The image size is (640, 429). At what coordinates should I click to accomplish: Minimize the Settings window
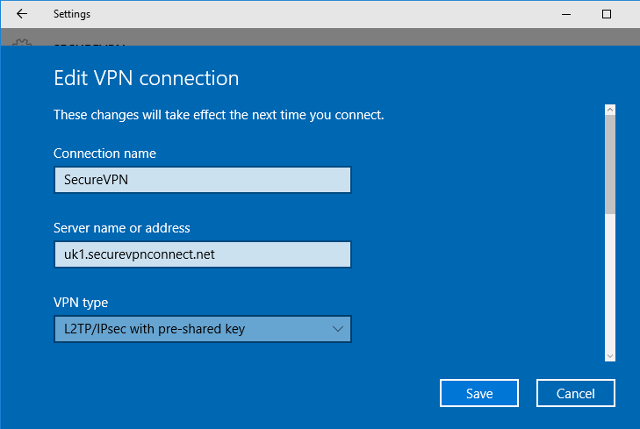[560, 15]
